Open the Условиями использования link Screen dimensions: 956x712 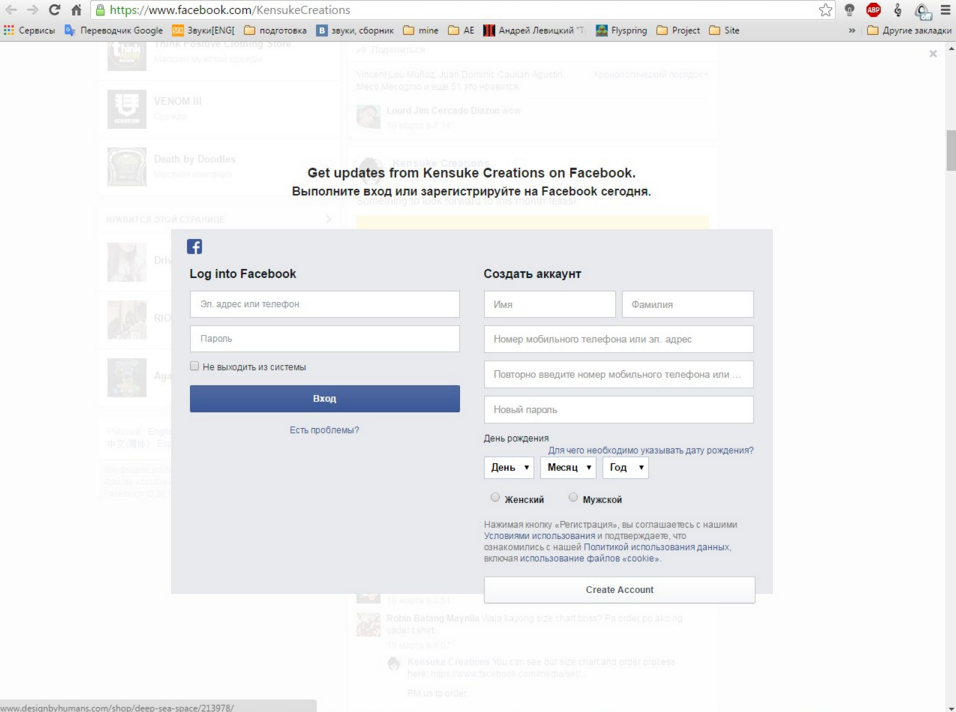540,536
